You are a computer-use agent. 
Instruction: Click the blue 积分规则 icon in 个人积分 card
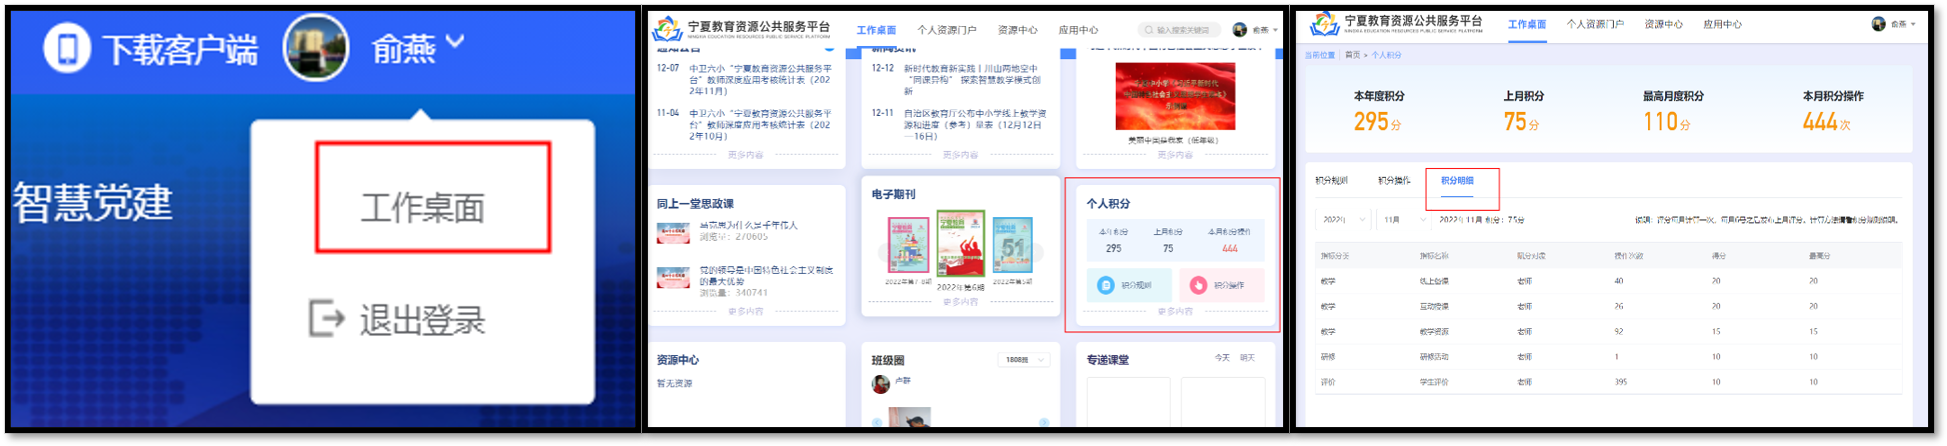point(1105,285)
